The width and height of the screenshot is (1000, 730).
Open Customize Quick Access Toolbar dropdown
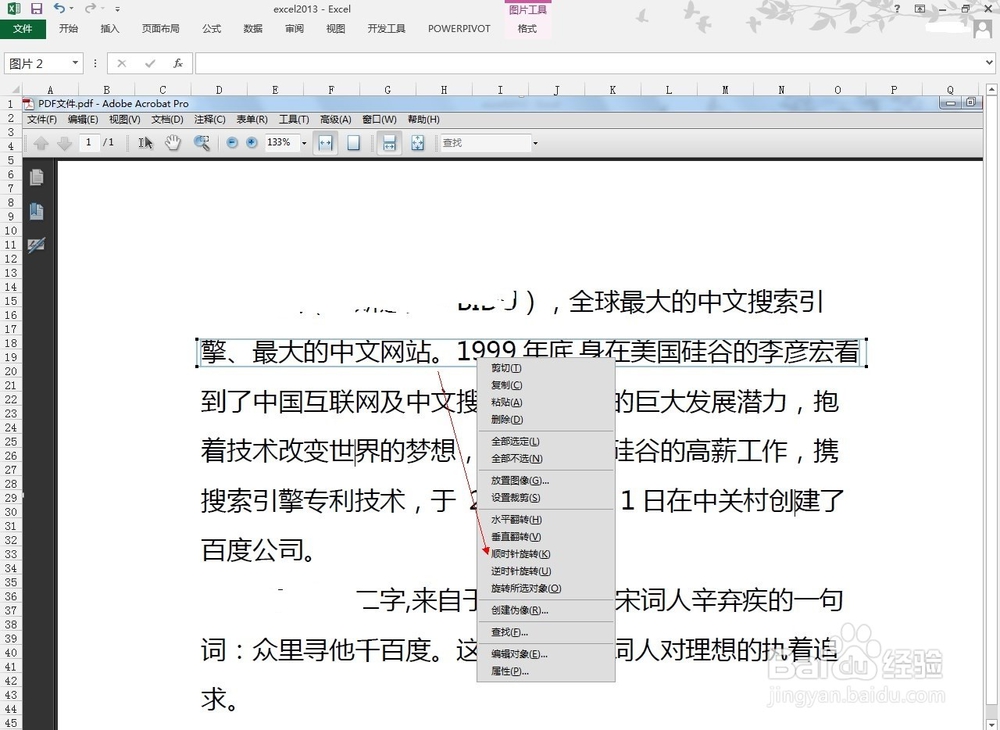click(117, 9)
